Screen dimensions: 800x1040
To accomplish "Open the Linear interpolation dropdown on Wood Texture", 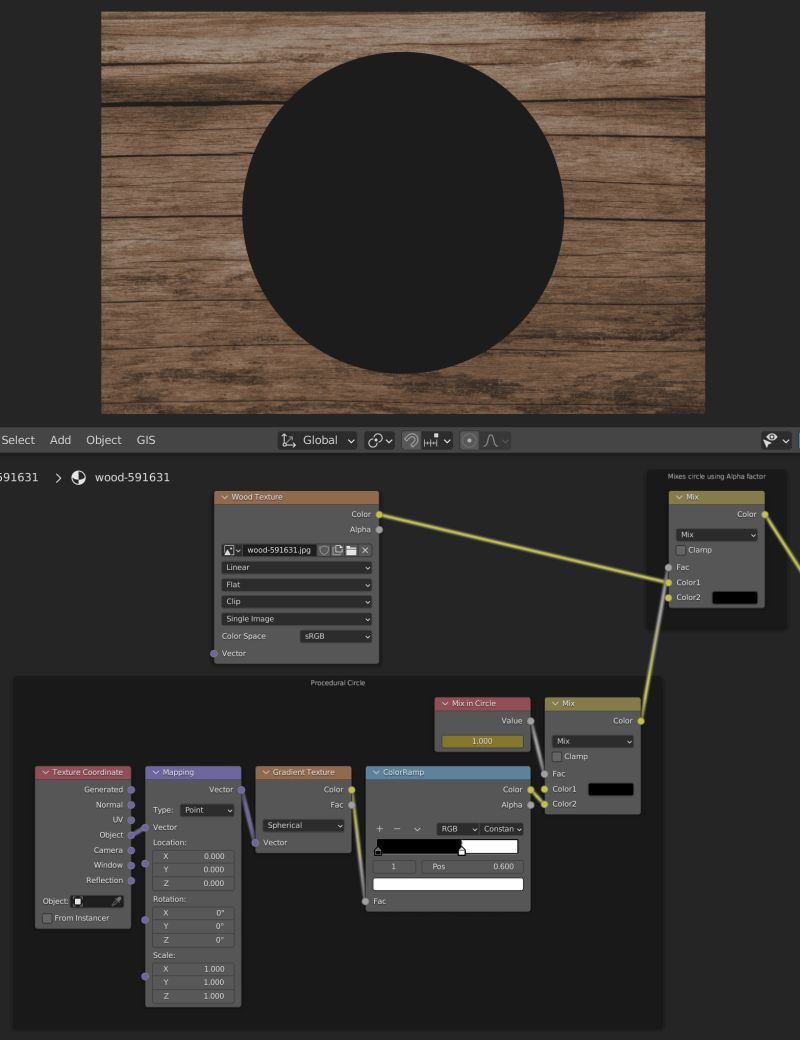I will click(295, 567).
